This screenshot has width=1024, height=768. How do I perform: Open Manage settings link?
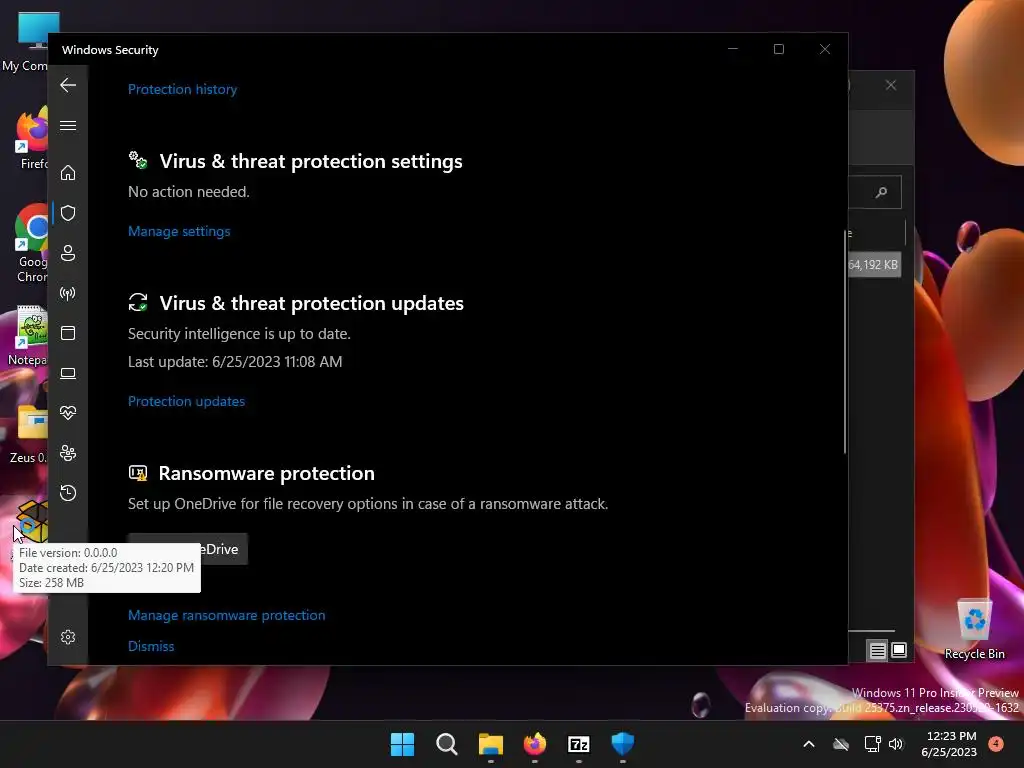click(179, 231)
